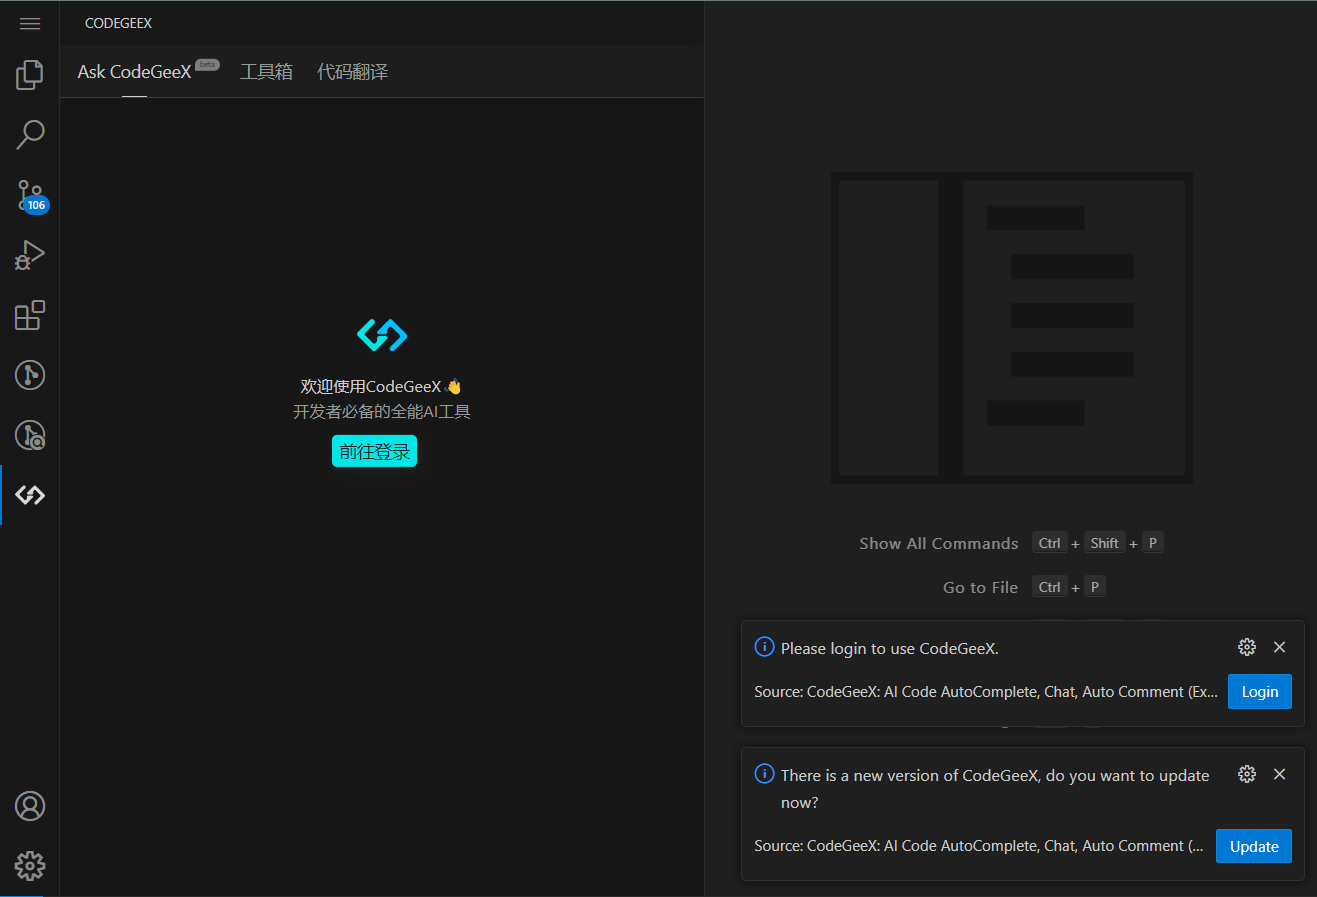Open gear options on update notification
Viewport: 1317px width, 897px height.
pos(1247,774)
